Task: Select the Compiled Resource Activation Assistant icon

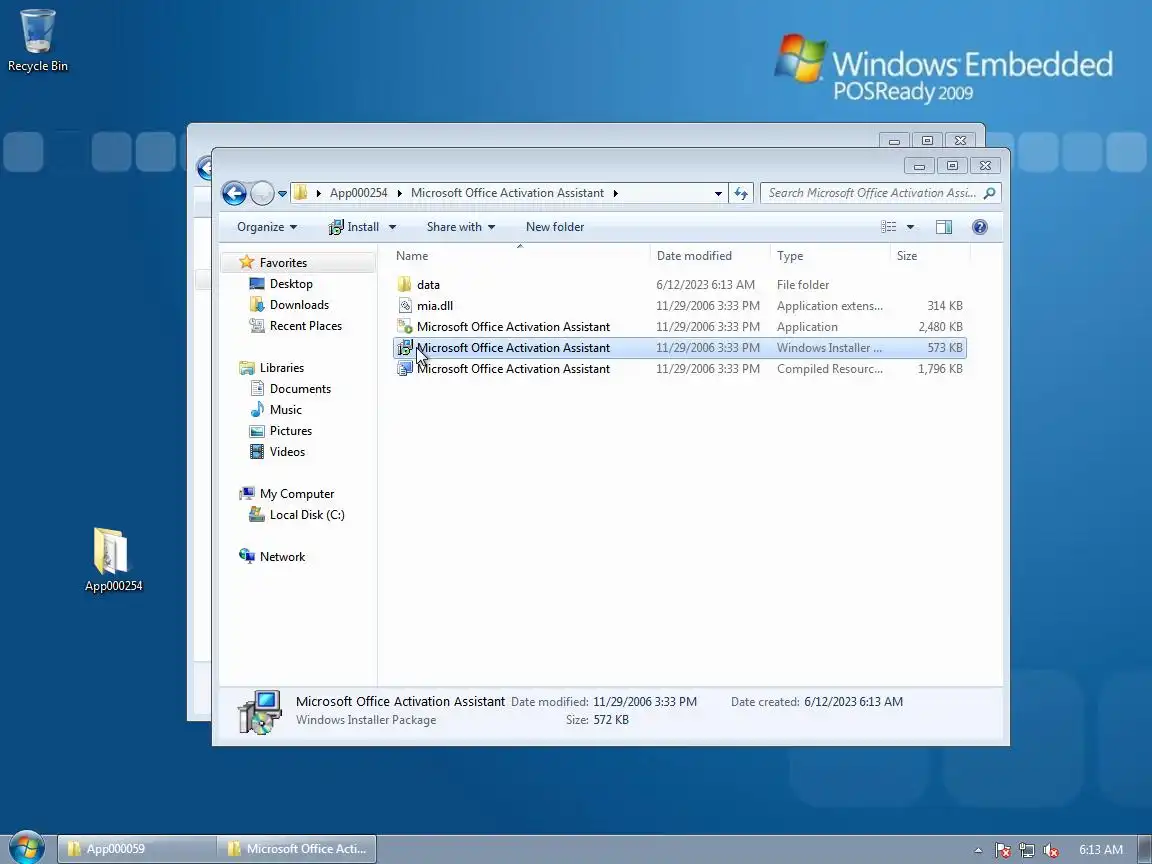Action: click(x=405, y=369)
